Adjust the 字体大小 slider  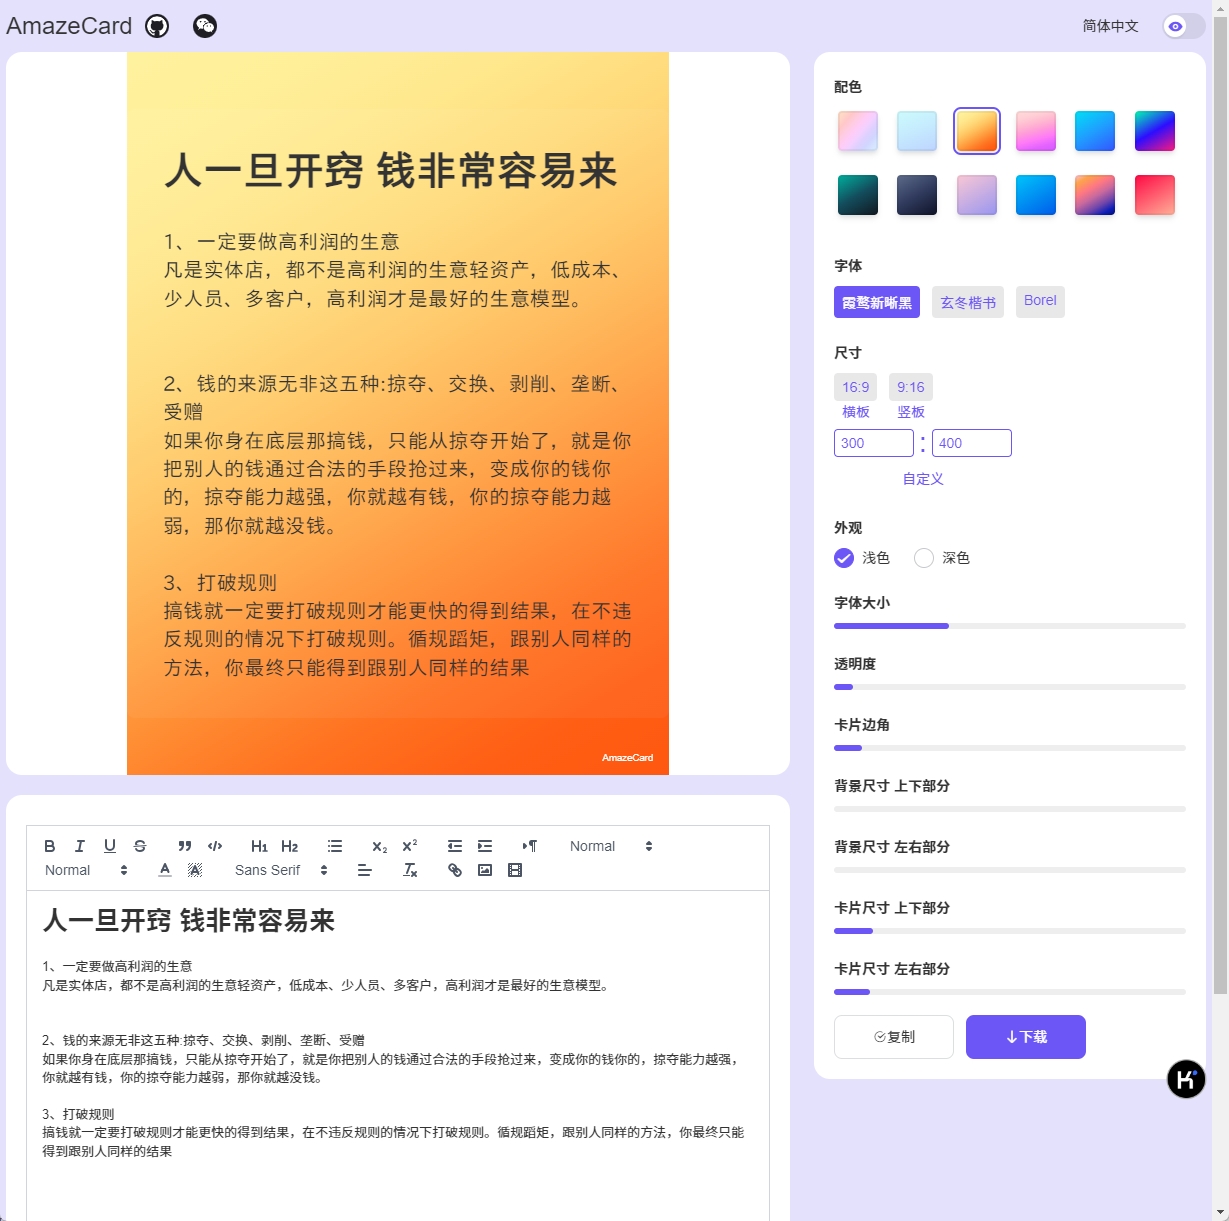point(1010,626)
